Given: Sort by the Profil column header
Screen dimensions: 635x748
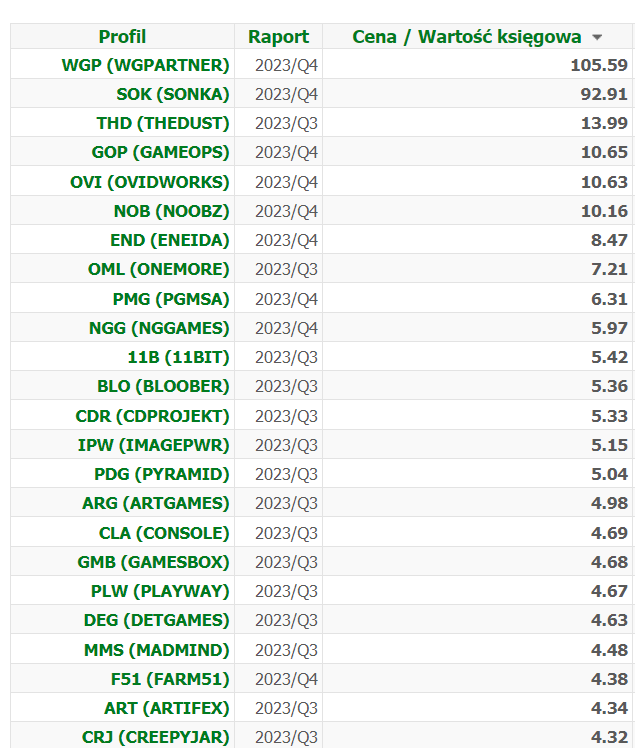Looking at the screenshot, I should (122, 37).
